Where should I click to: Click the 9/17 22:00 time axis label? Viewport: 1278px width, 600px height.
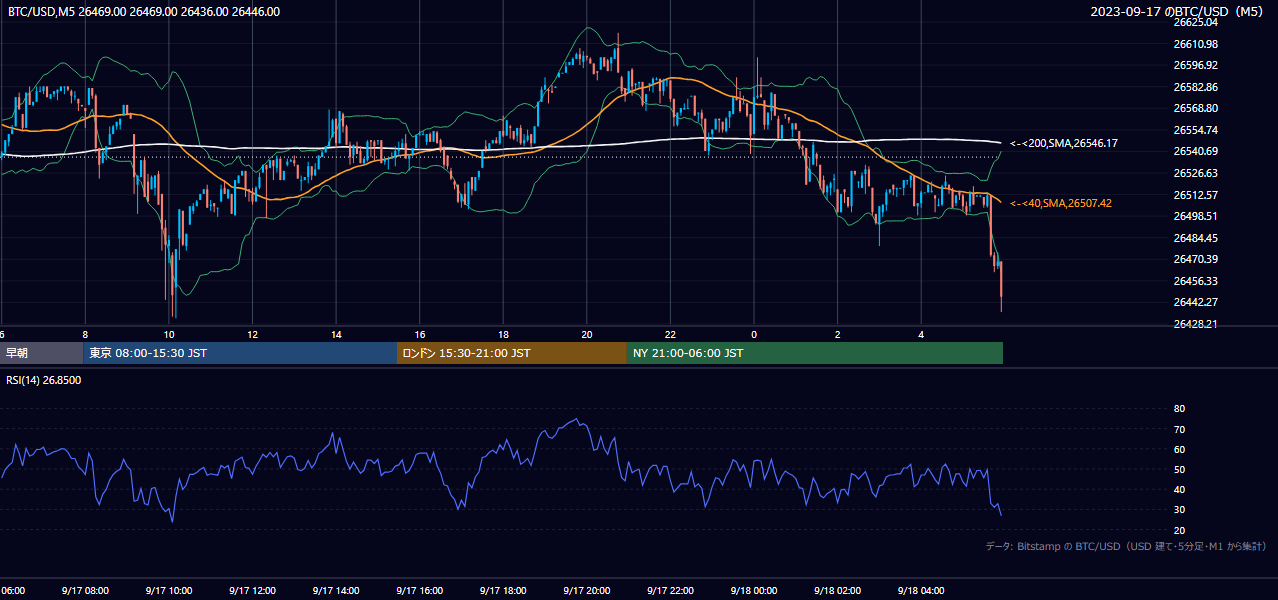point(670,591)
